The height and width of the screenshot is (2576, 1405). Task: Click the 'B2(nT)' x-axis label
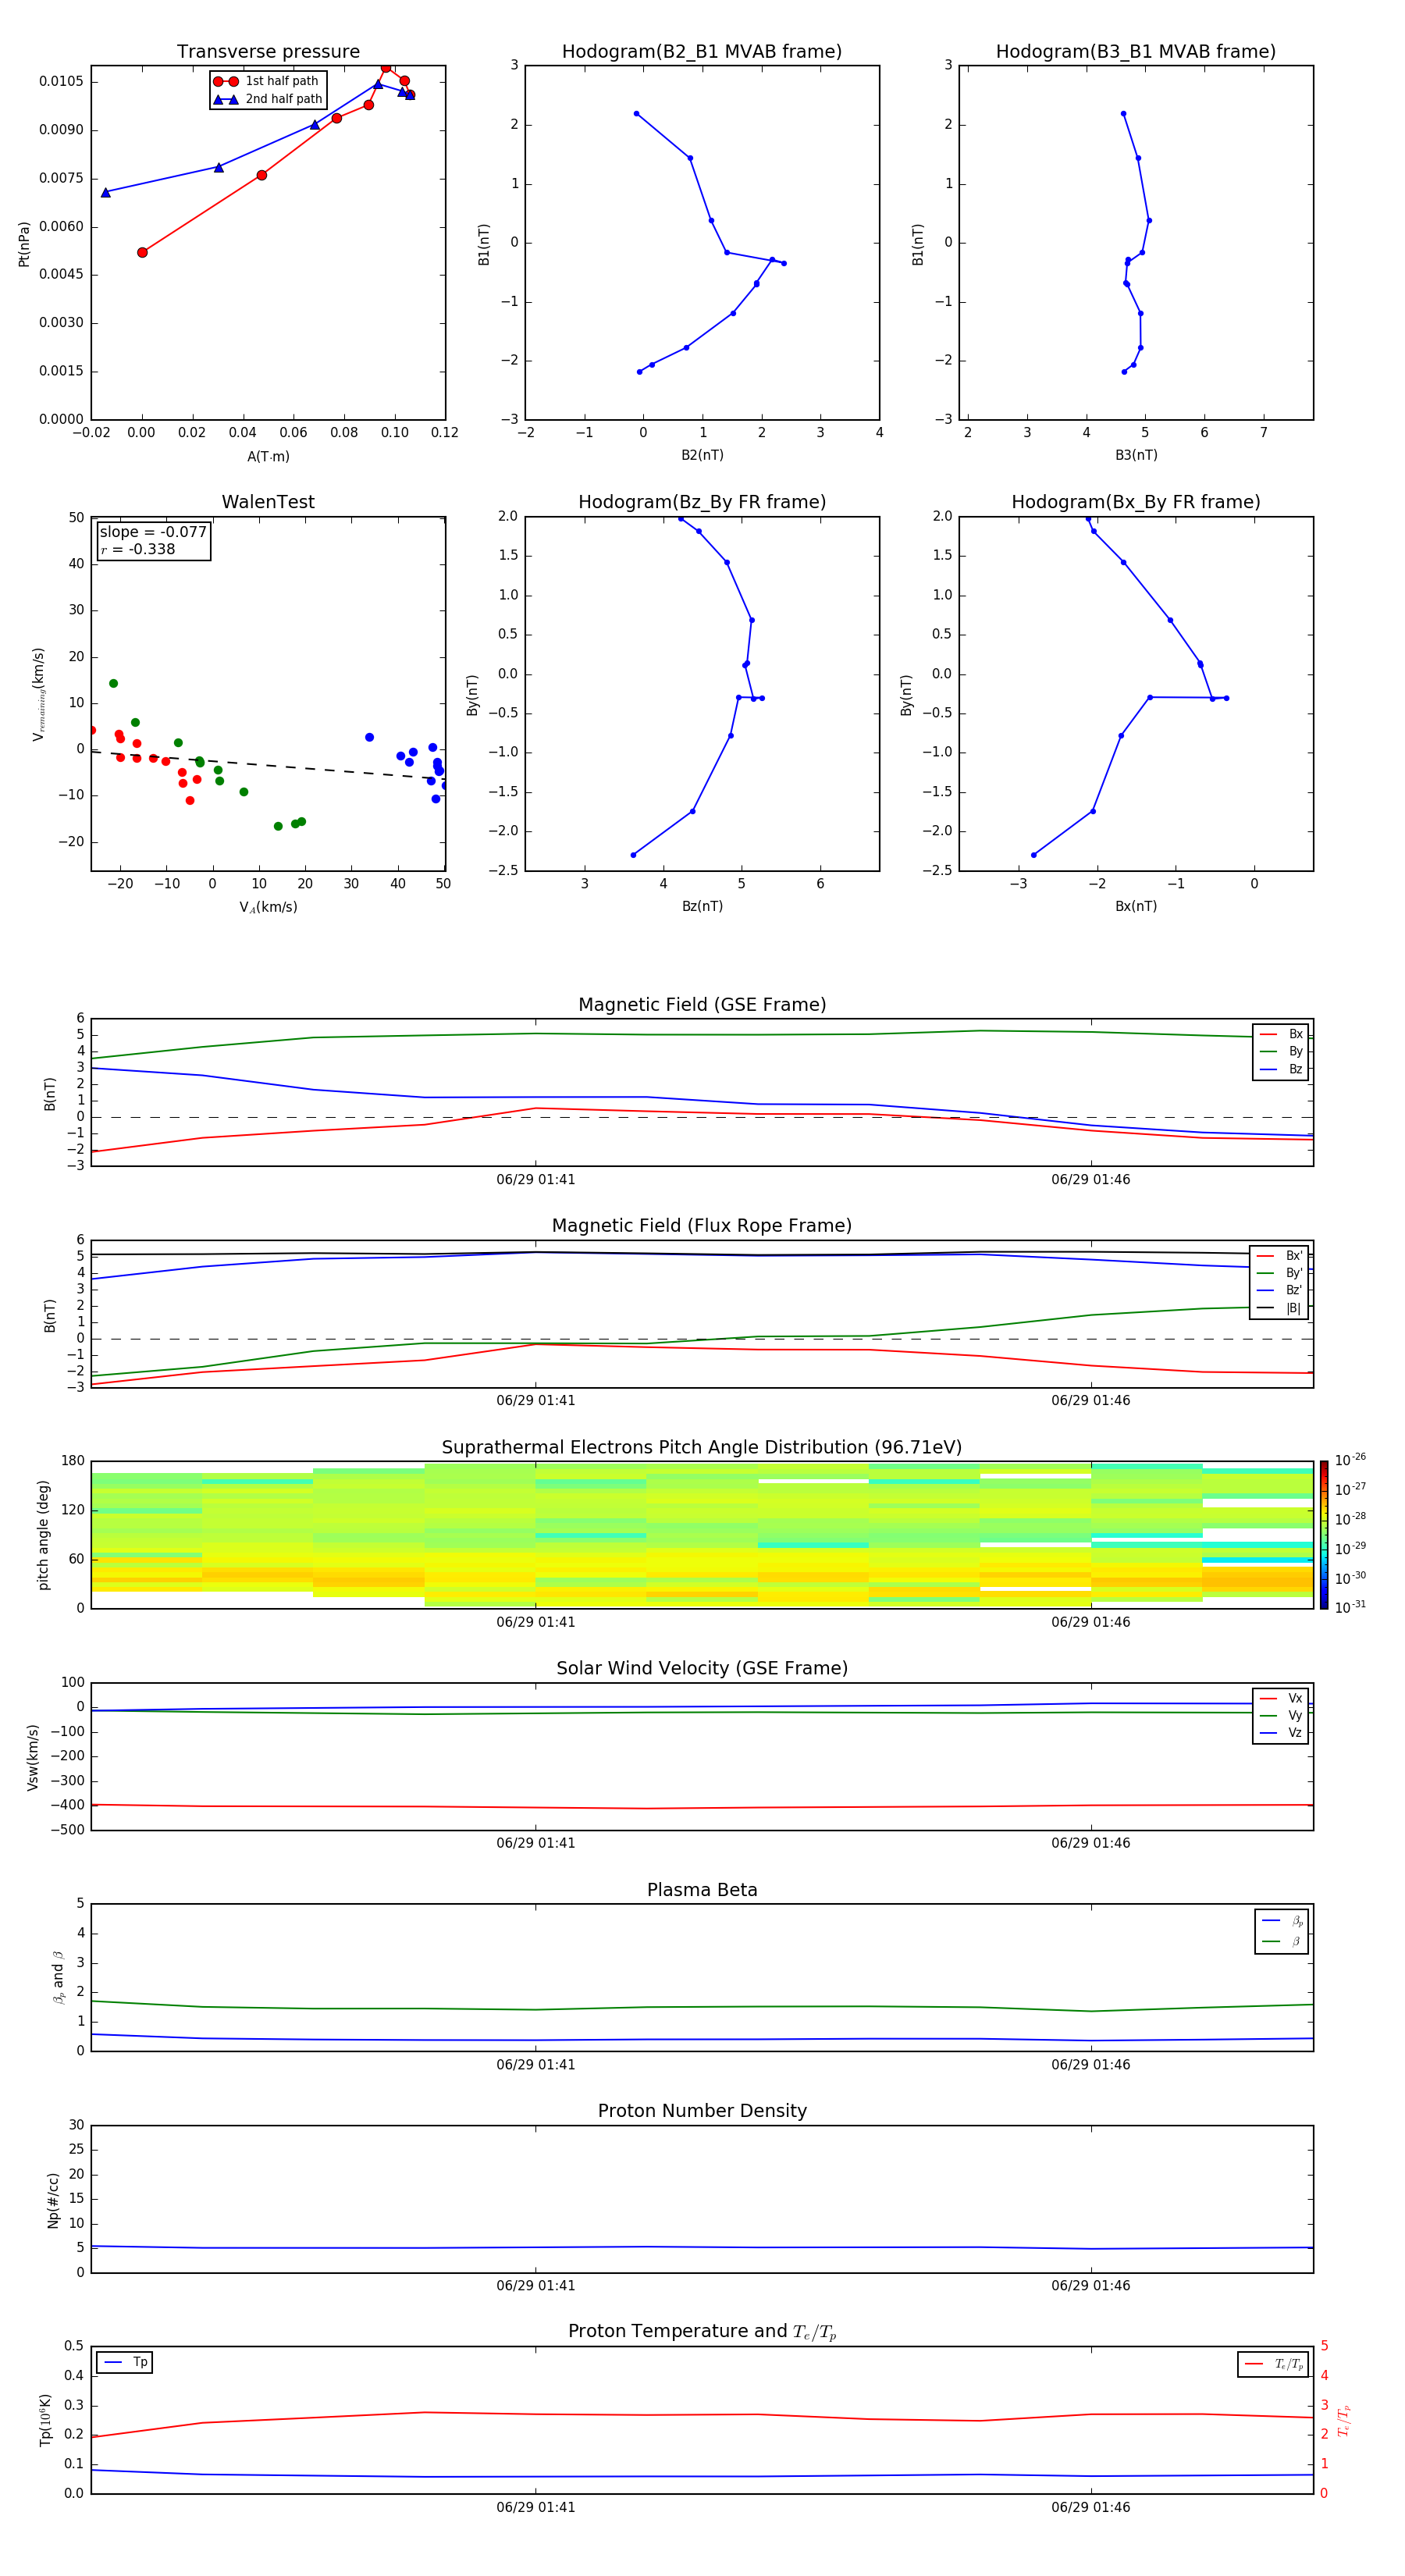(x=702, y=455)
